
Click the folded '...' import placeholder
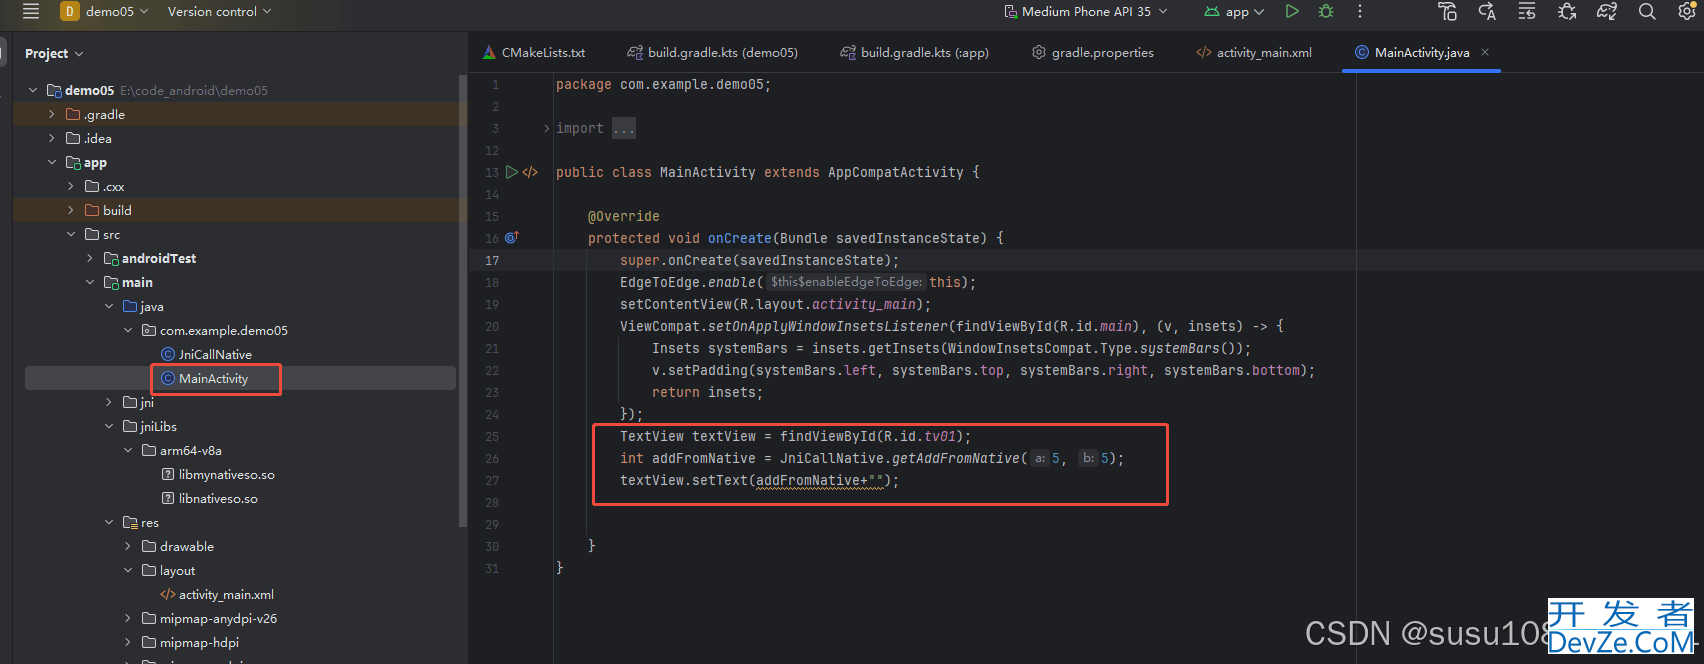click(623, 128)
